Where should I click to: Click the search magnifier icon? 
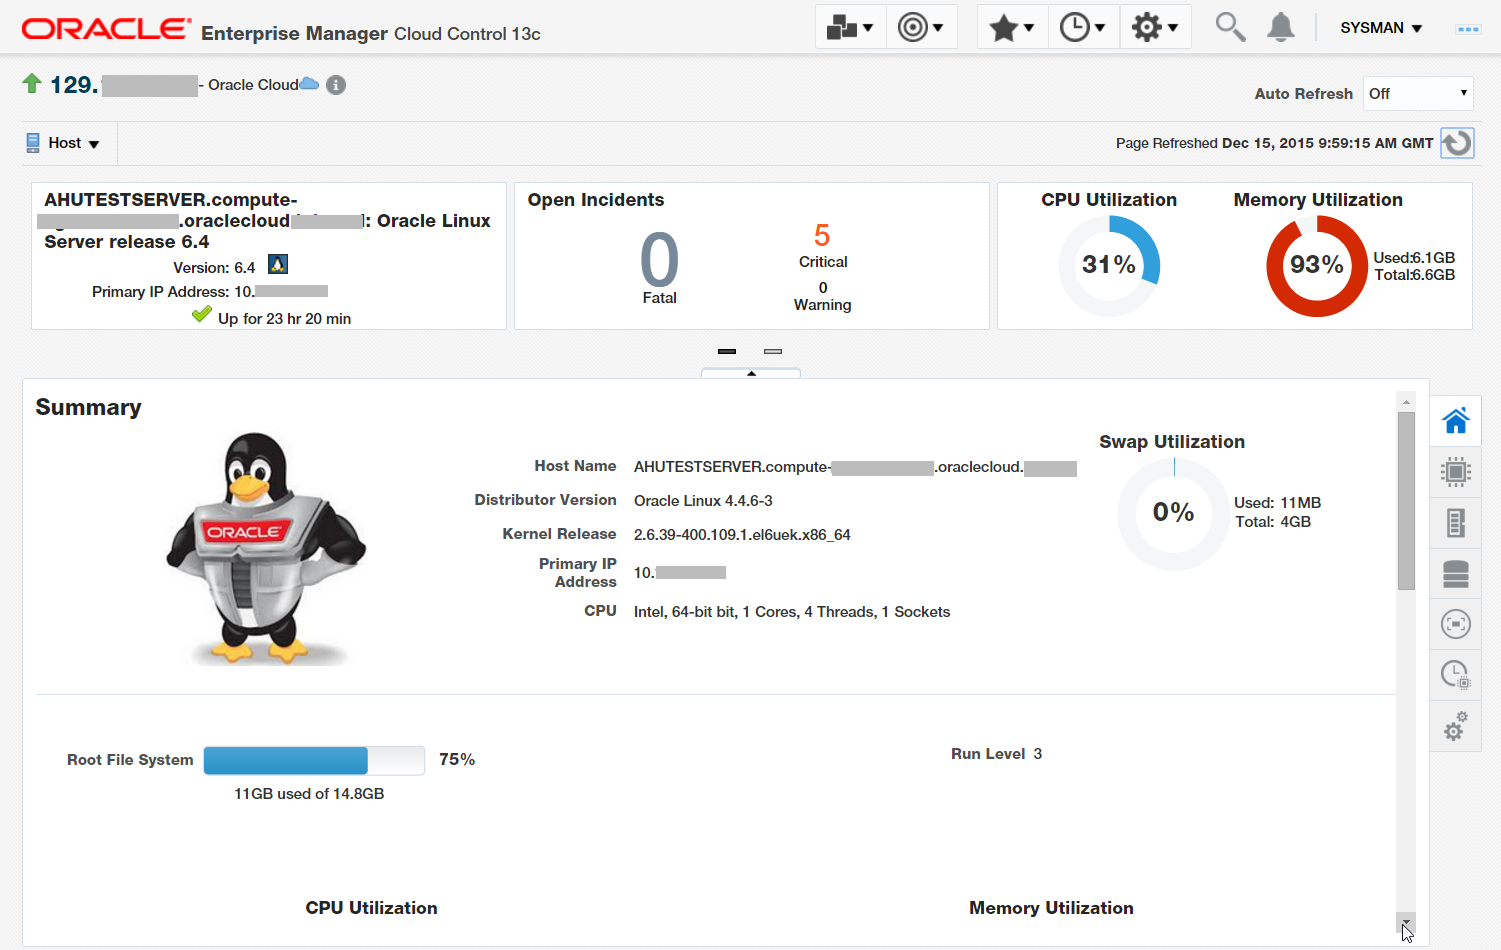click(1230, 27)
